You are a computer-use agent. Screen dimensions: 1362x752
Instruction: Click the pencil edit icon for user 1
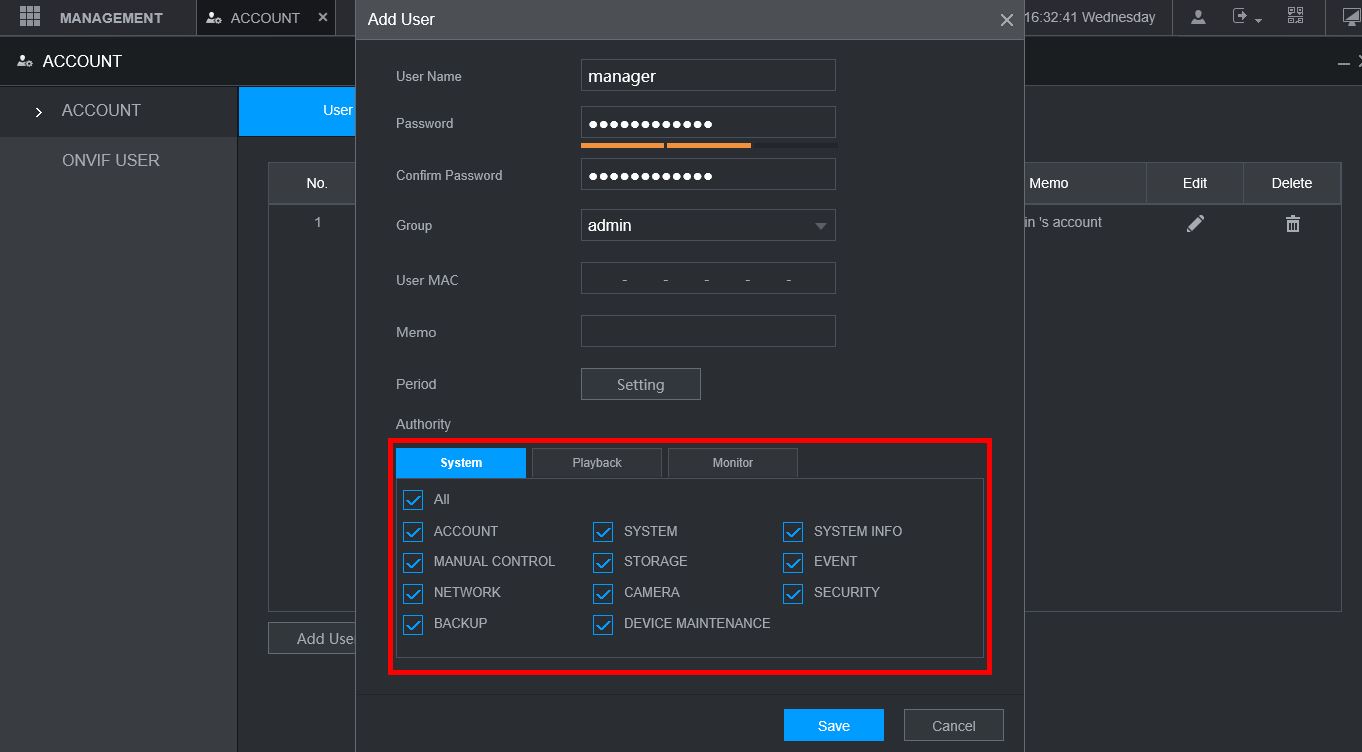coord(1195,224)
